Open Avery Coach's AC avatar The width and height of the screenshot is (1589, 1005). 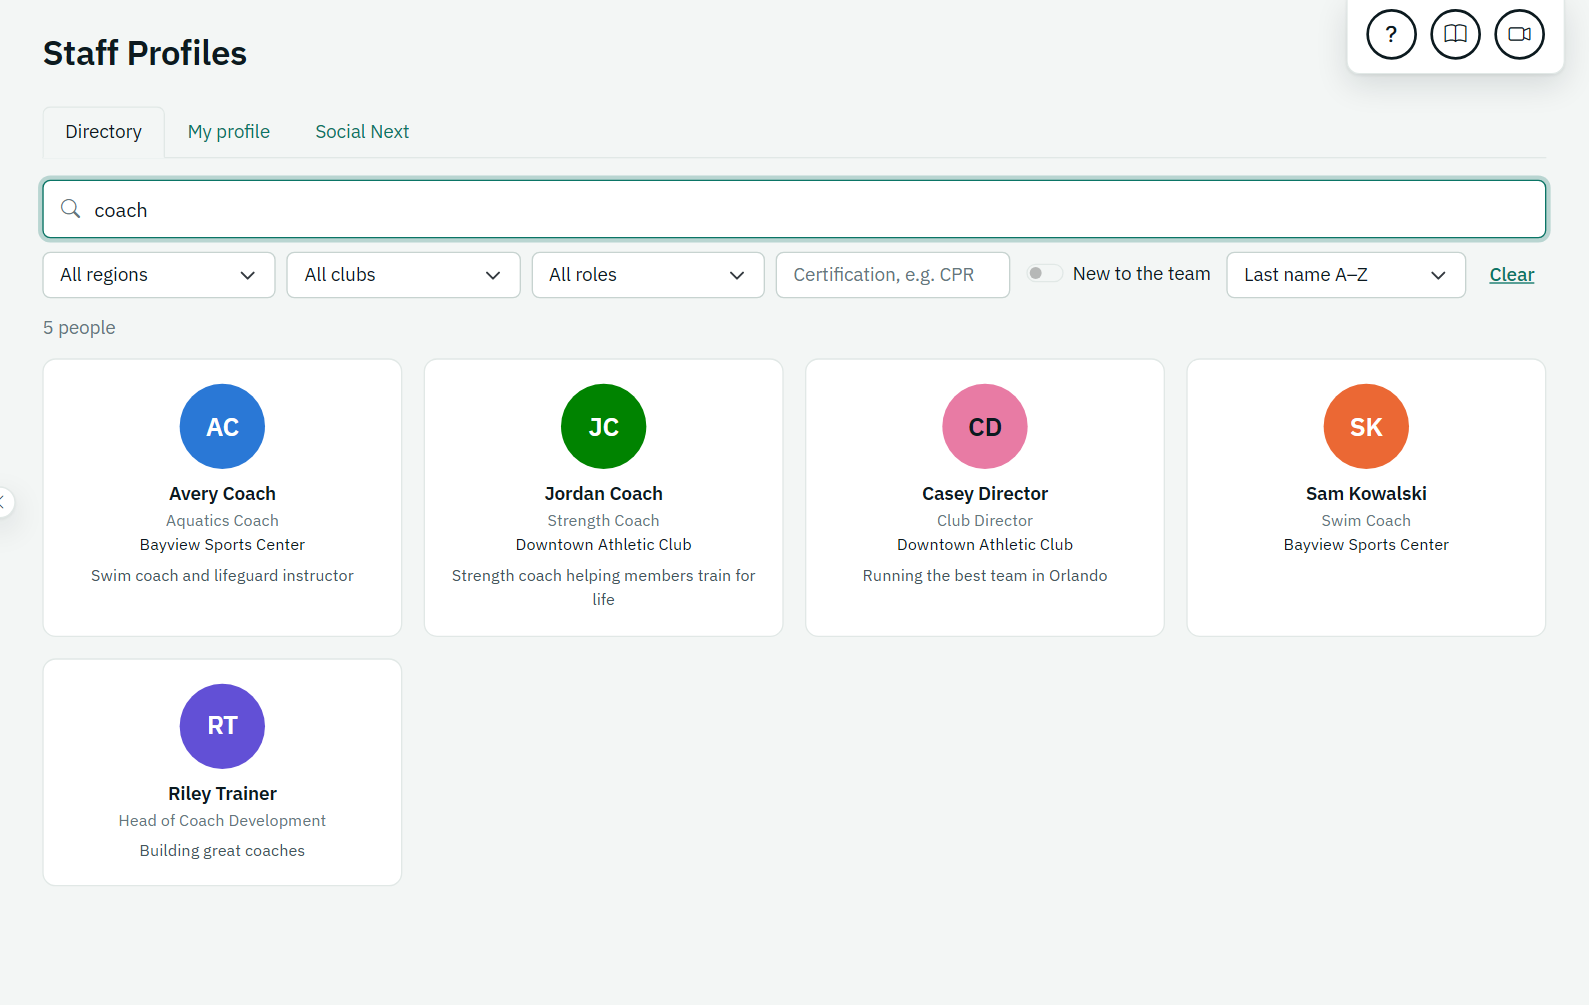click(222, 426)
